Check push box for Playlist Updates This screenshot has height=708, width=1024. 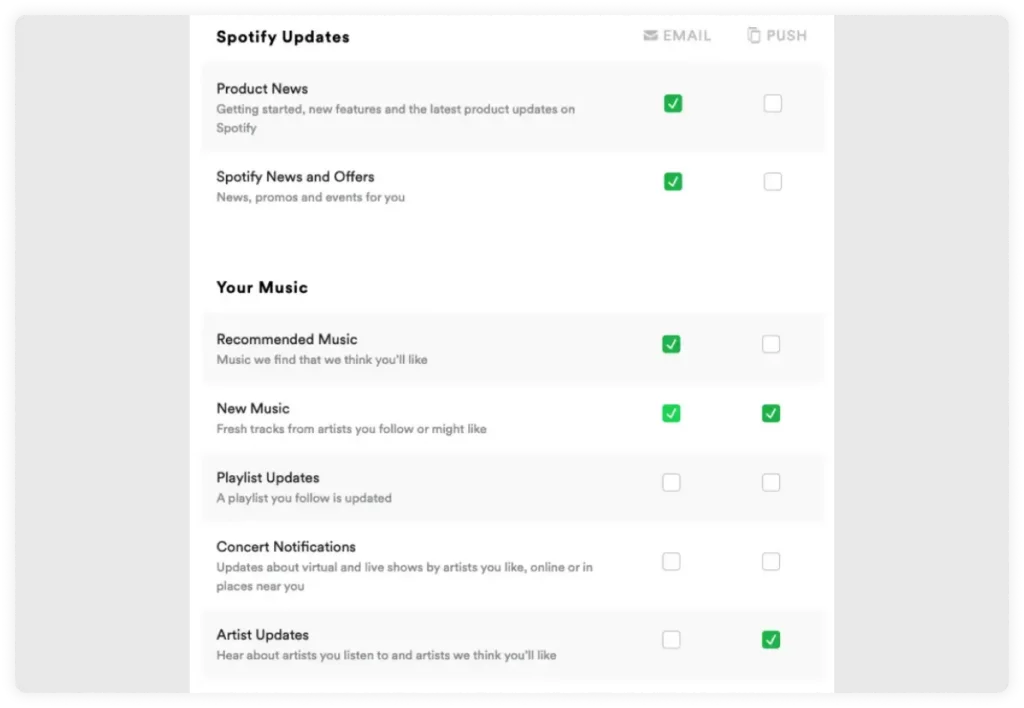pyautogui.click(x=771, y=483)
